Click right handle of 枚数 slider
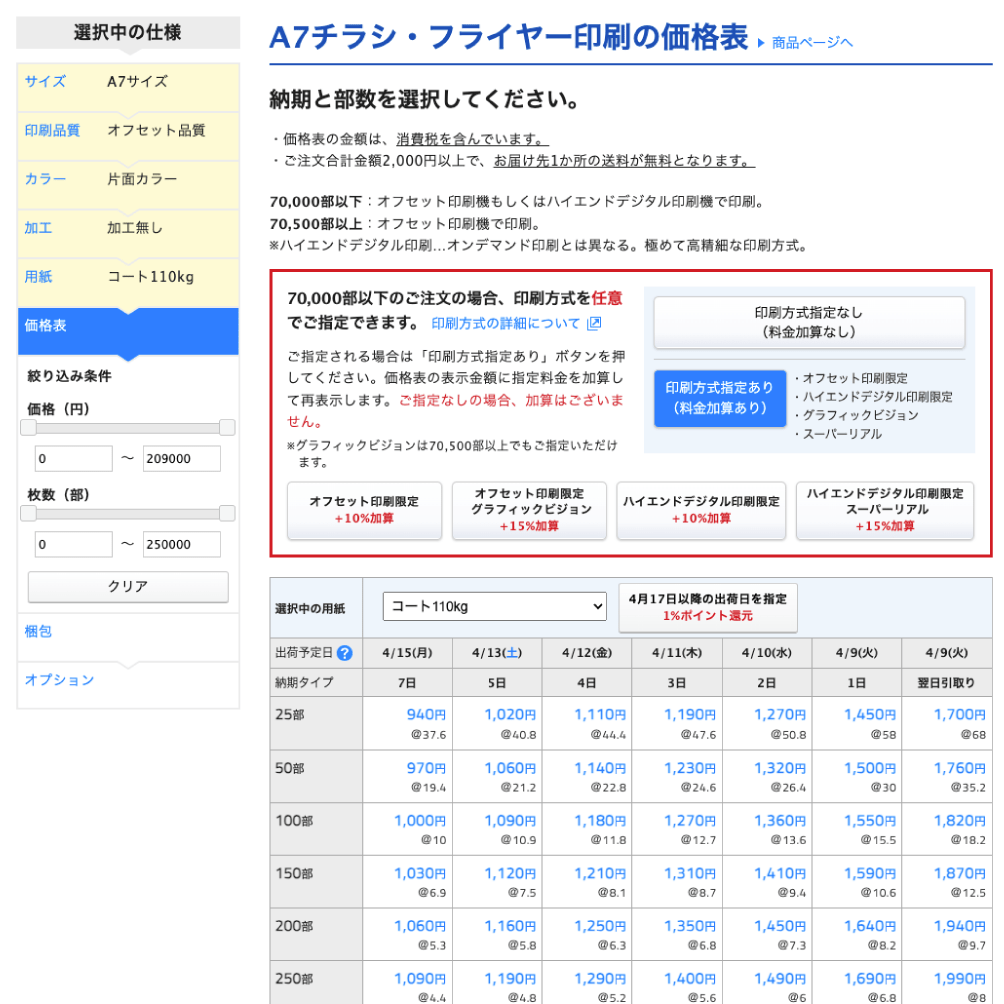This screenshot has width=1004, height=1004. (x=227, y=513)
